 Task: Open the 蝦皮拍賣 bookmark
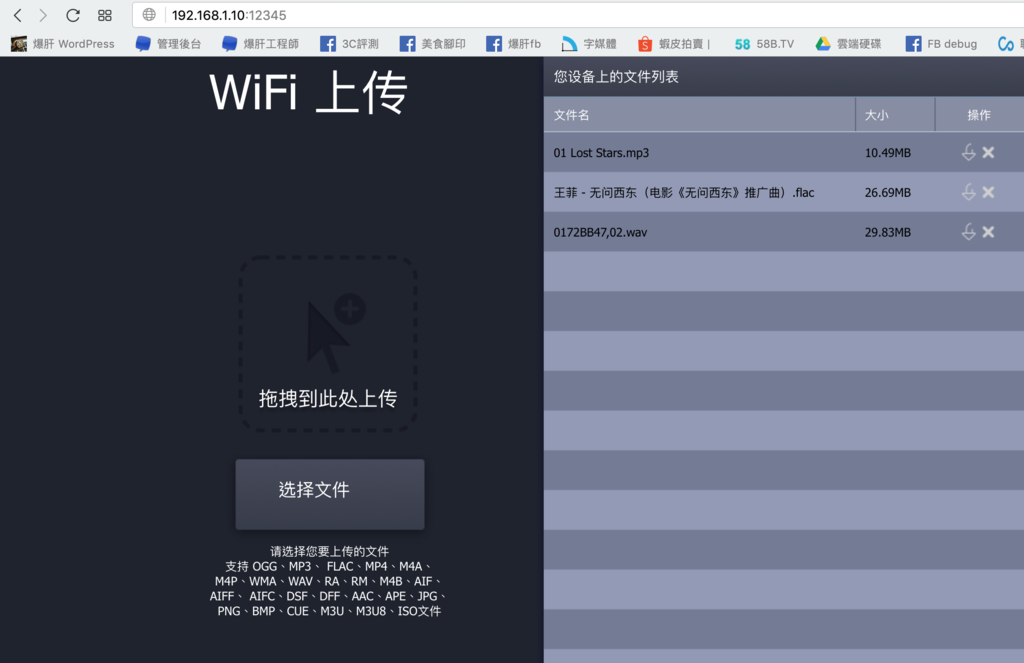click(x=674, y=44)
